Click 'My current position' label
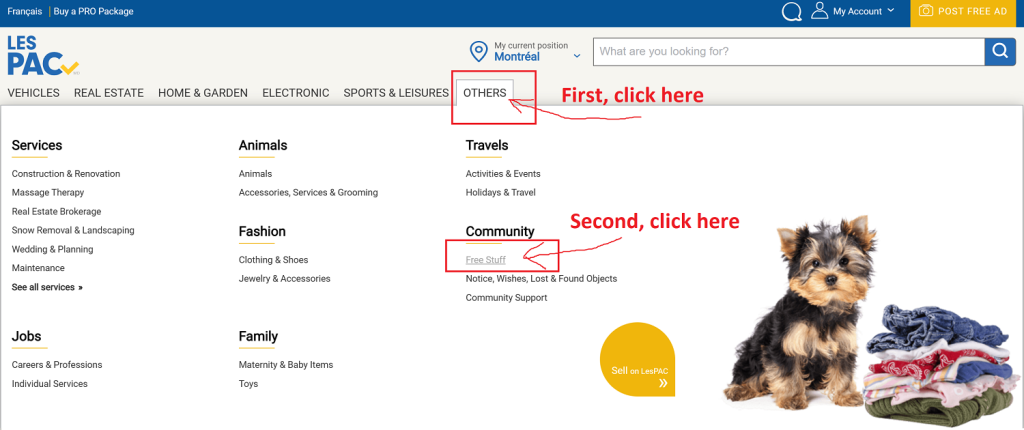Viewport: 1024px width, 430px height. point(531,46)
